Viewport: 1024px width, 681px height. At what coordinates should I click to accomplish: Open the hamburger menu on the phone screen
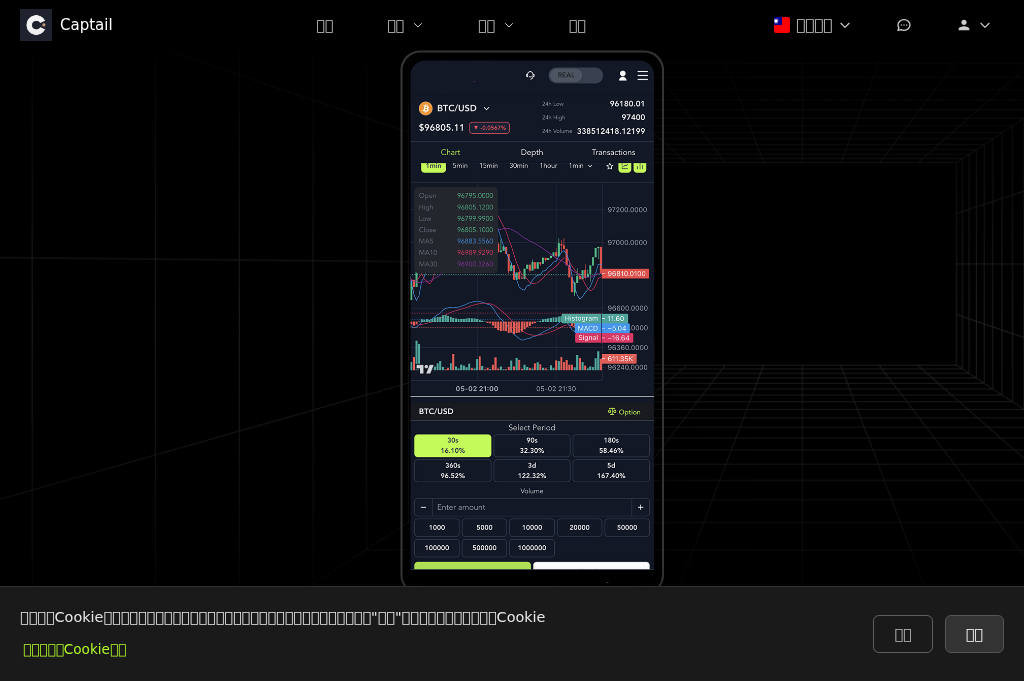coord(642,75)
